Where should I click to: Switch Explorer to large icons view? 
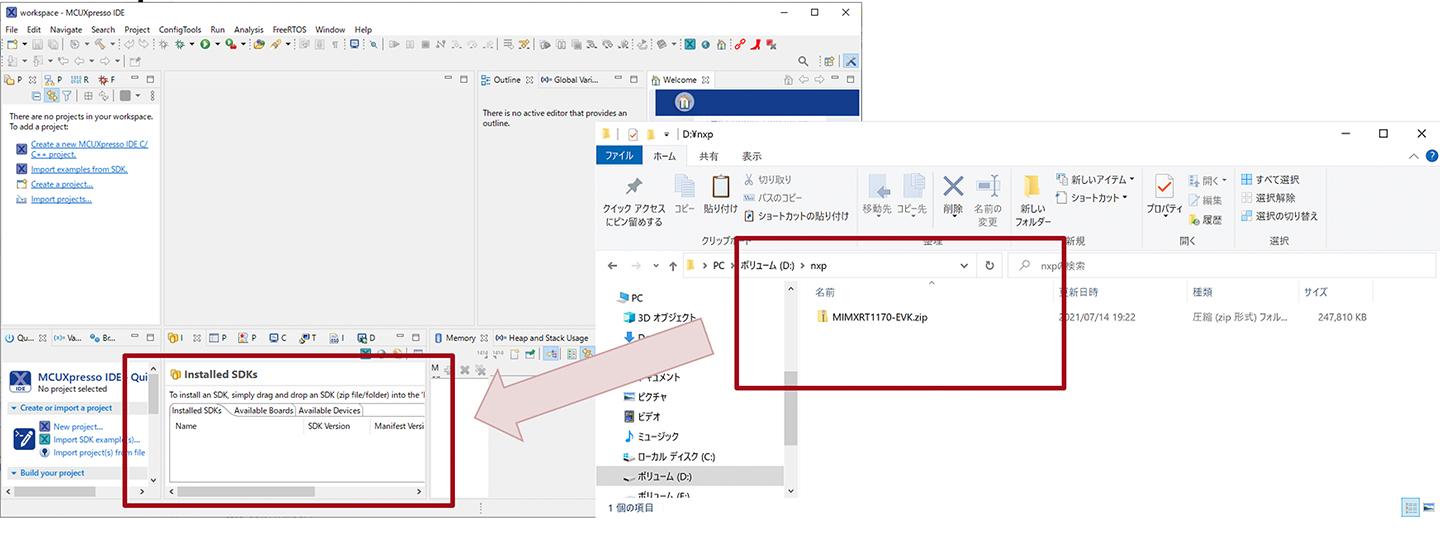[x=1428, y=507]
